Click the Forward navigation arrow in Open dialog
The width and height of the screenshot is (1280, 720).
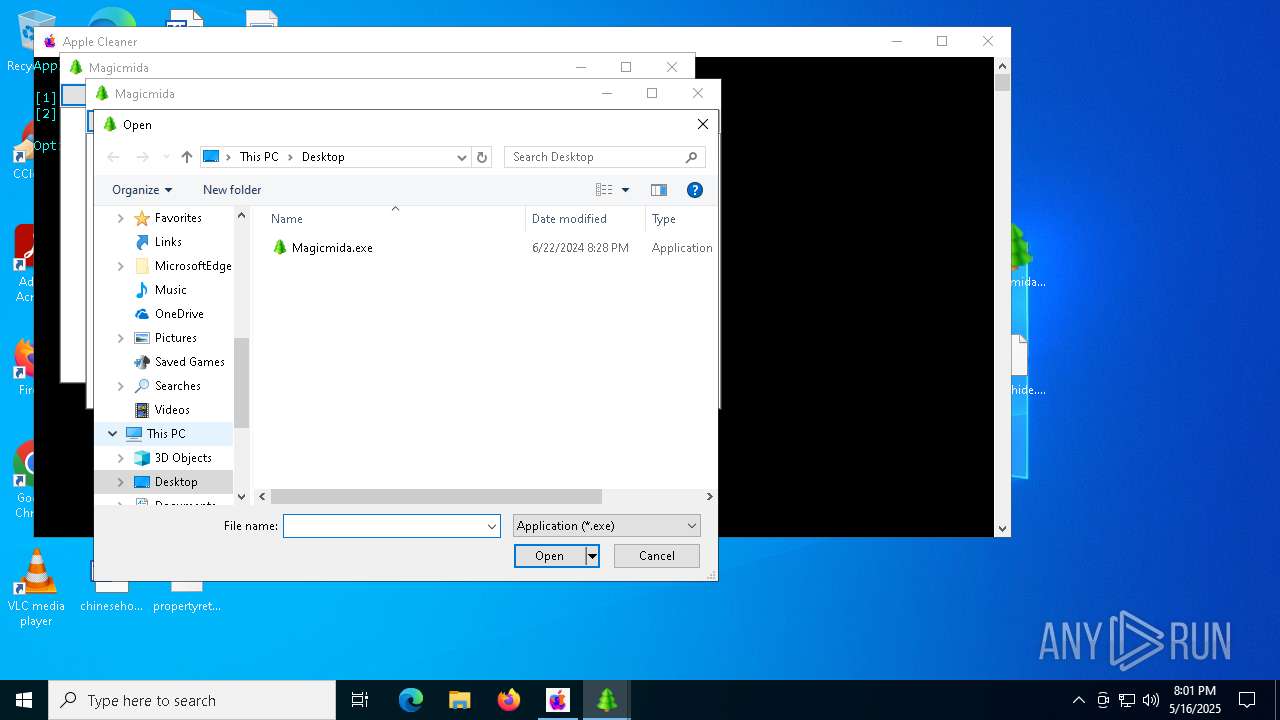coord(143,157)
